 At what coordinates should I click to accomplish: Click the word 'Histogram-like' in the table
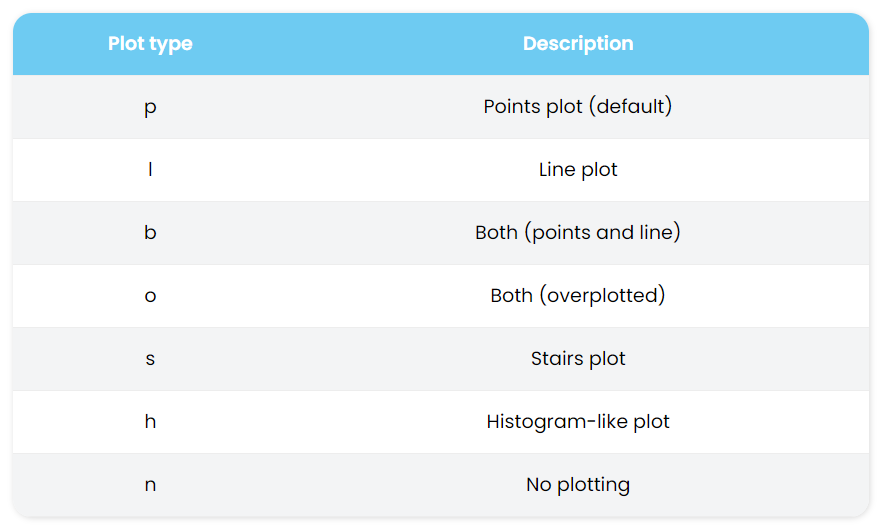[x=551, y=422]
